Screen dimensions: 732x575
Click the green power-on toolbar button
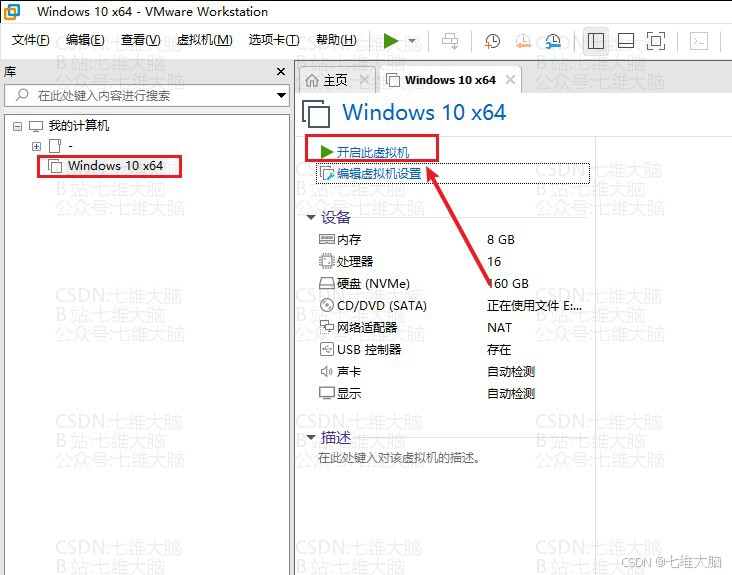tap(391, 41)
